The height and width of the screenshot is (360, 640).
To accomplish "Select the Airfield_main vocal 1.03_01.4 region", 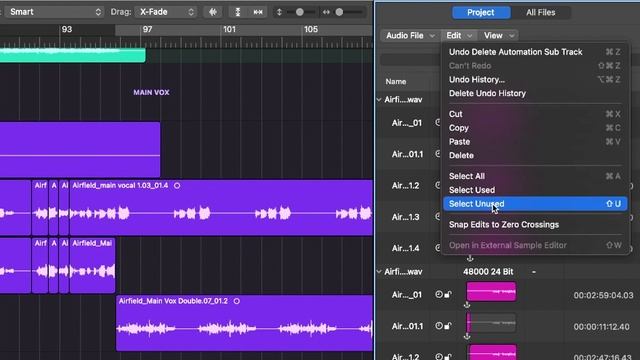I will (221, 207).
